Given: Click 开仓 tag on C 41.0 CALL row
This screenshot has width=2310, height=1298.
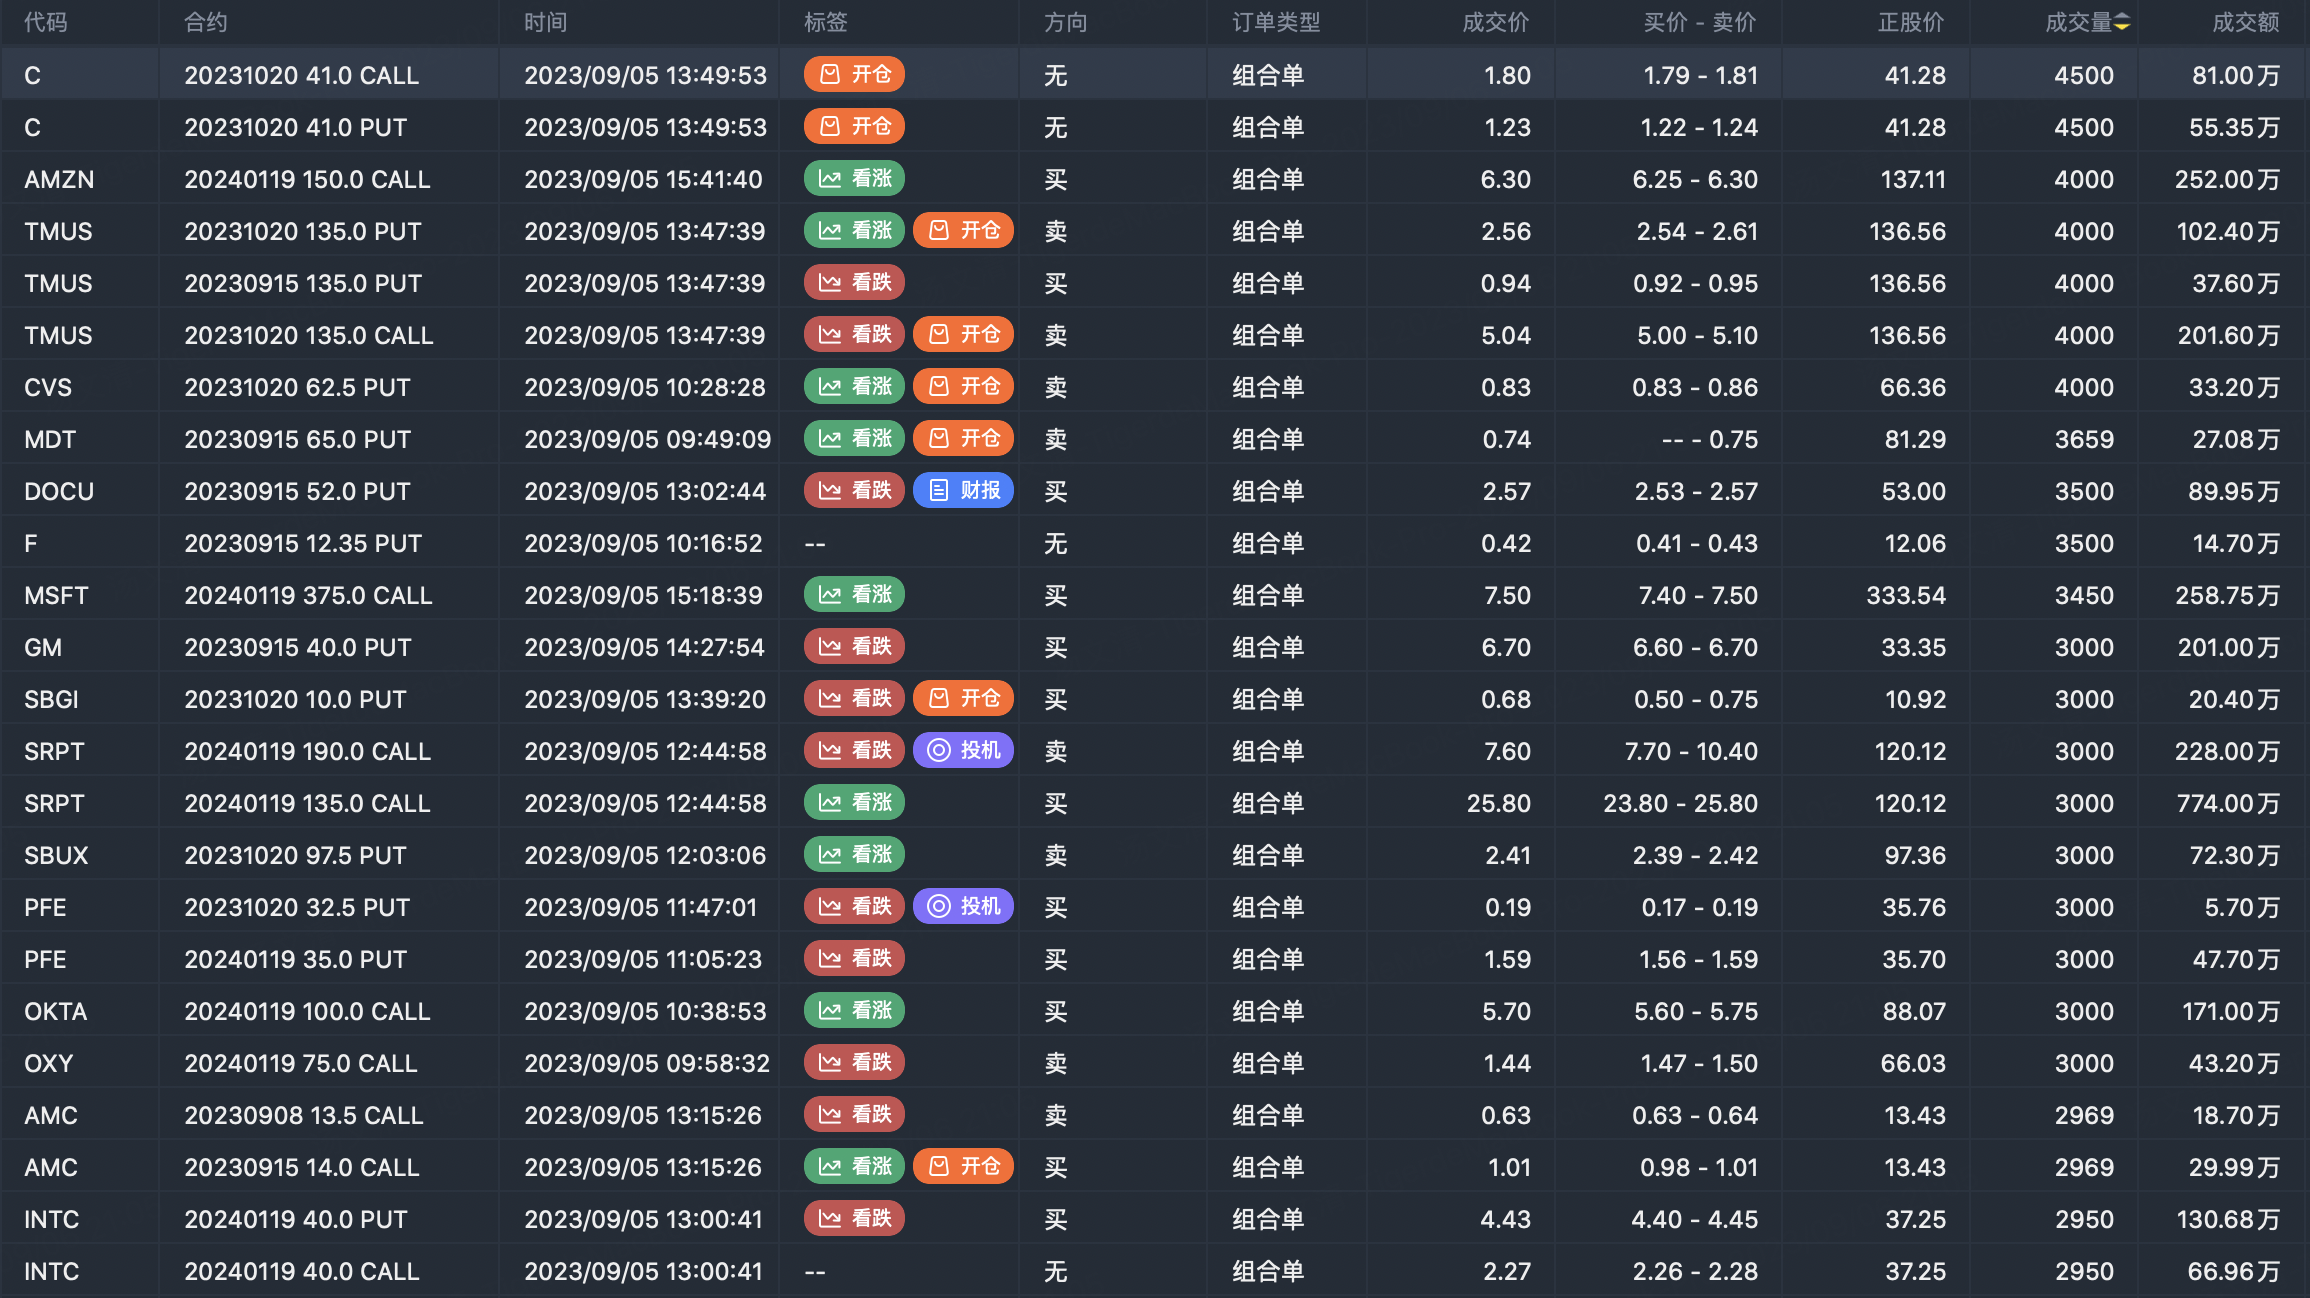Looking at the screenshot, I should pos(855,75).
